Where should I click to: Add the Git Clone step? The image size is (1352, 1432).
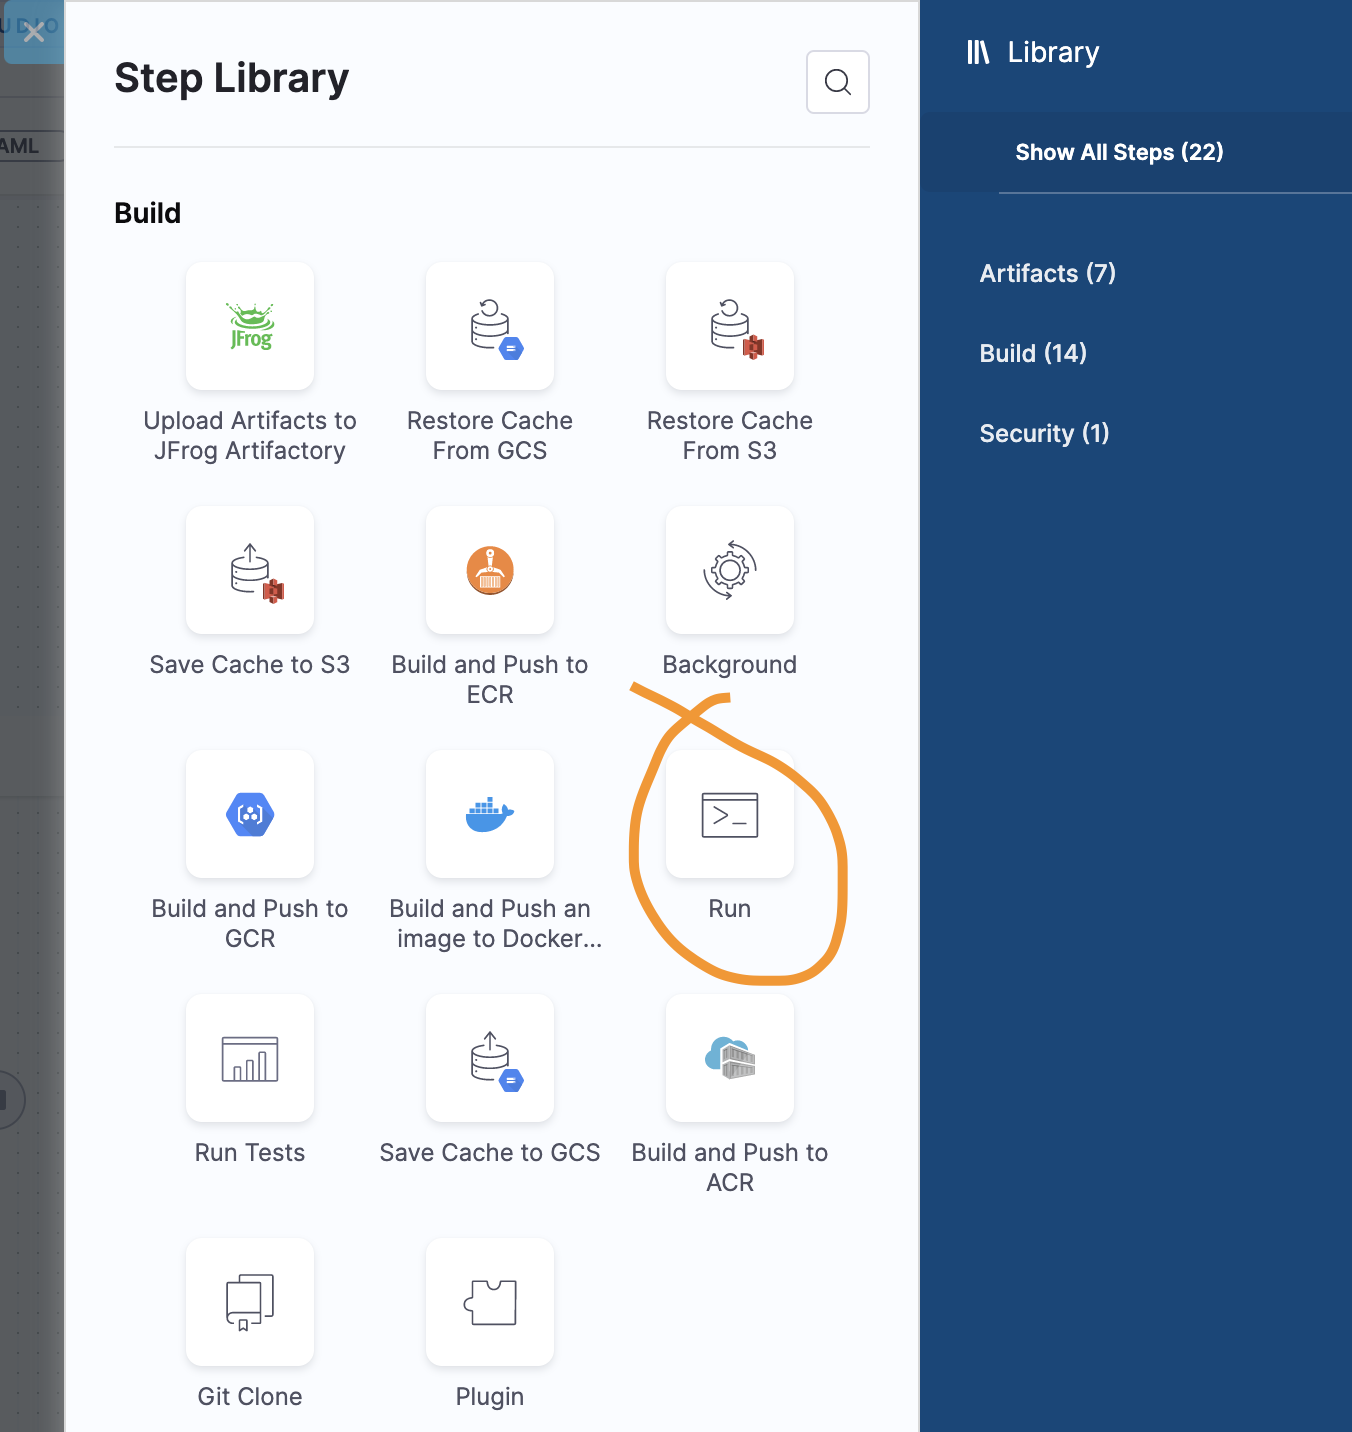pyautogui.click(x=250, y=1302)
